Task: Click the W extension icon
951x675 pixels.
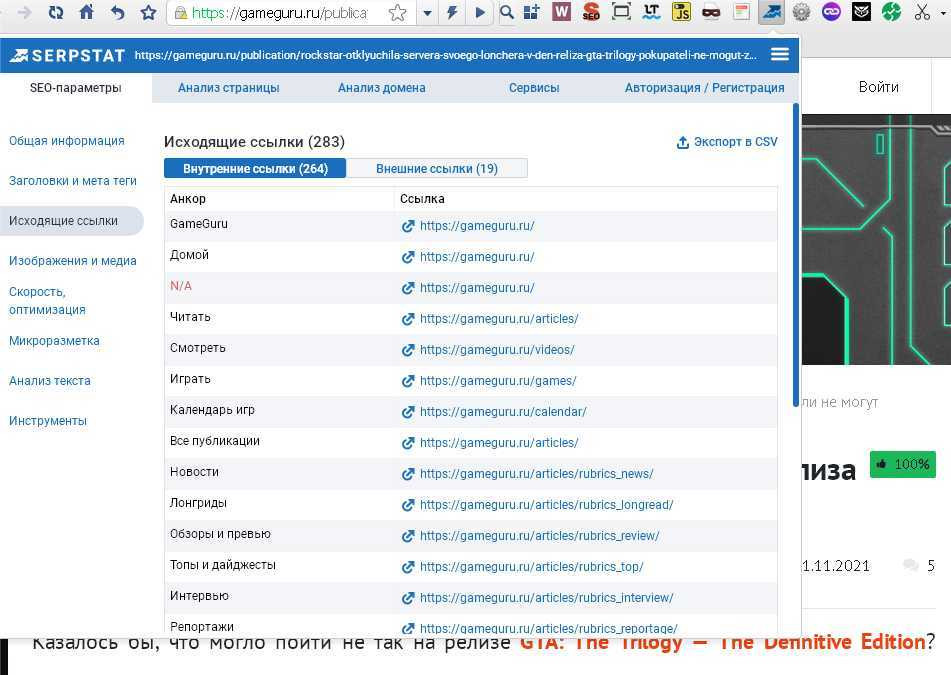Action: [562, 12]
